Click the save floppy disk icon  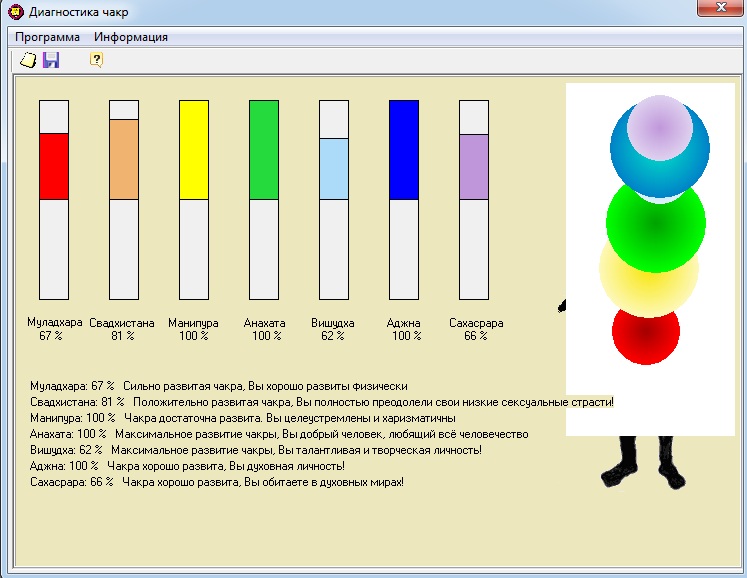point(51,60)
